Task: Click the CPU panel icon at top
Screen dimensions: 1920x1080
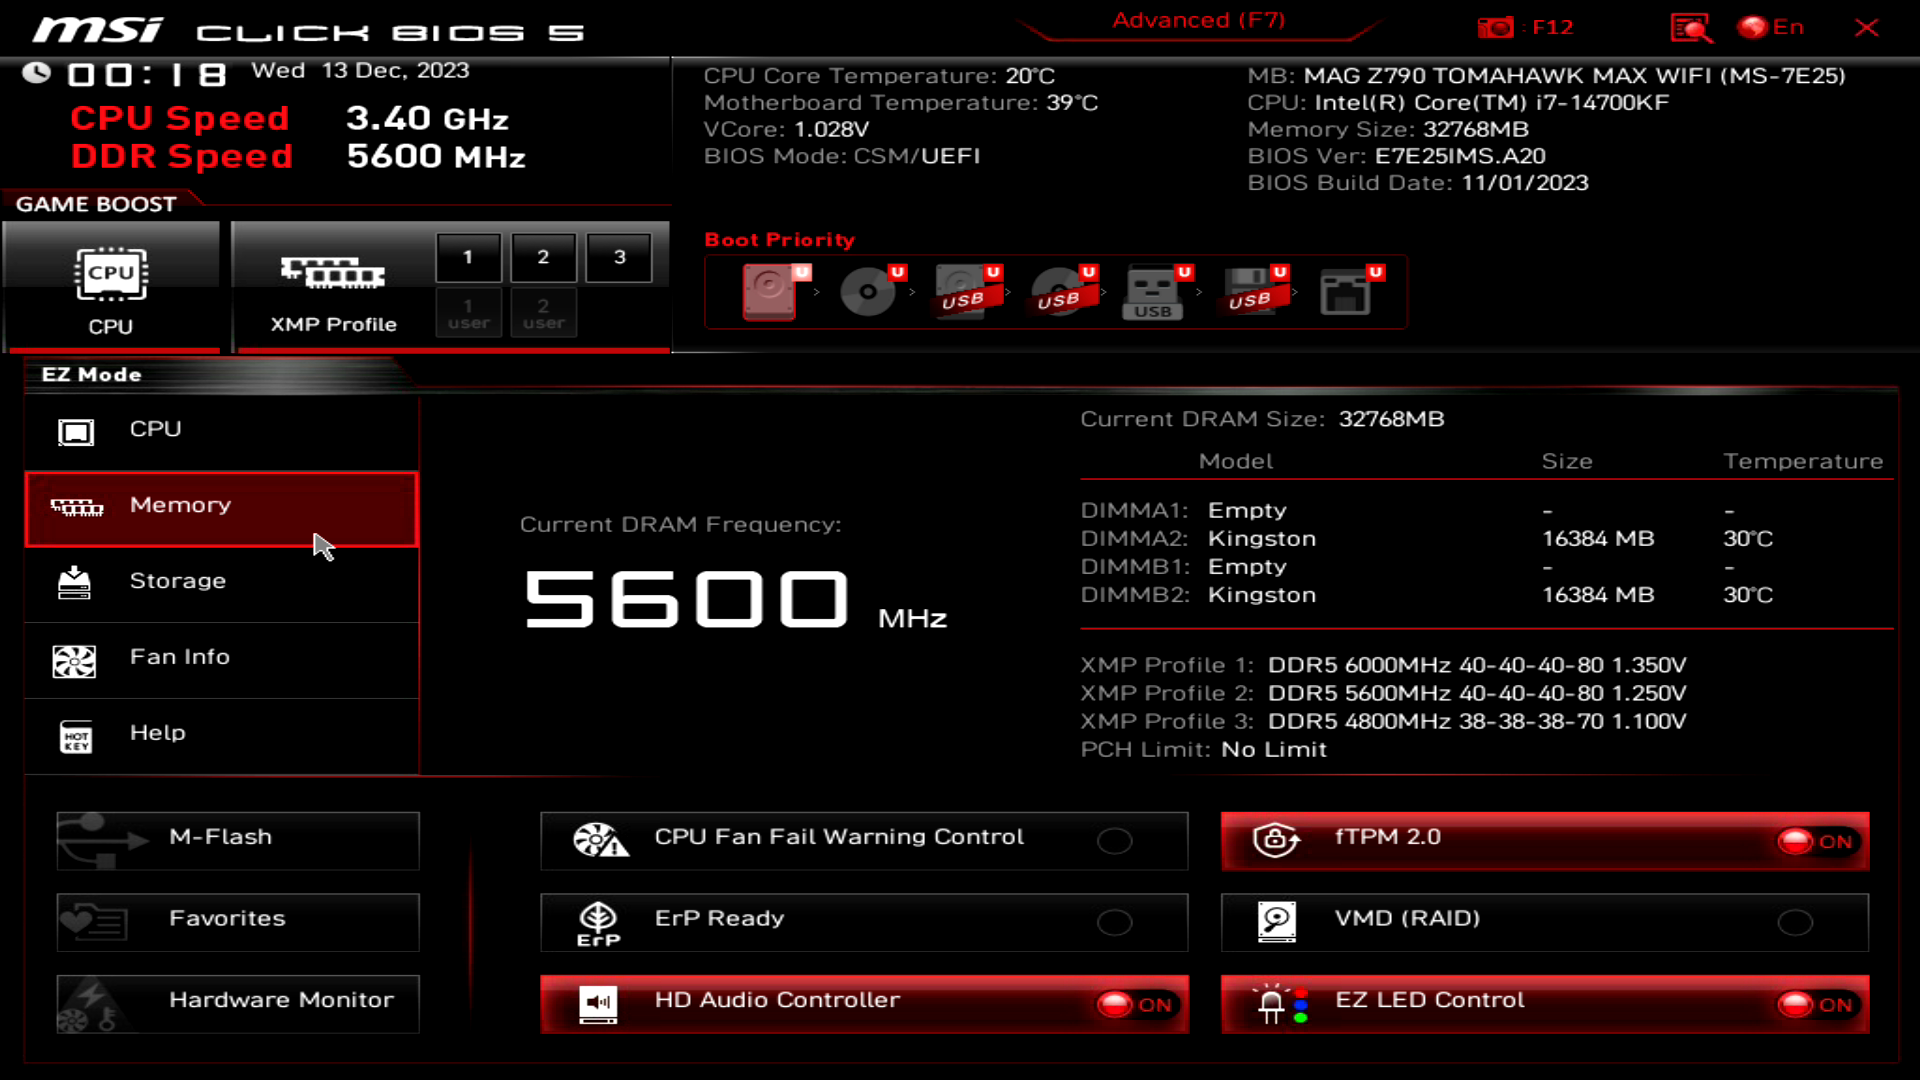Action: point(111,284)
